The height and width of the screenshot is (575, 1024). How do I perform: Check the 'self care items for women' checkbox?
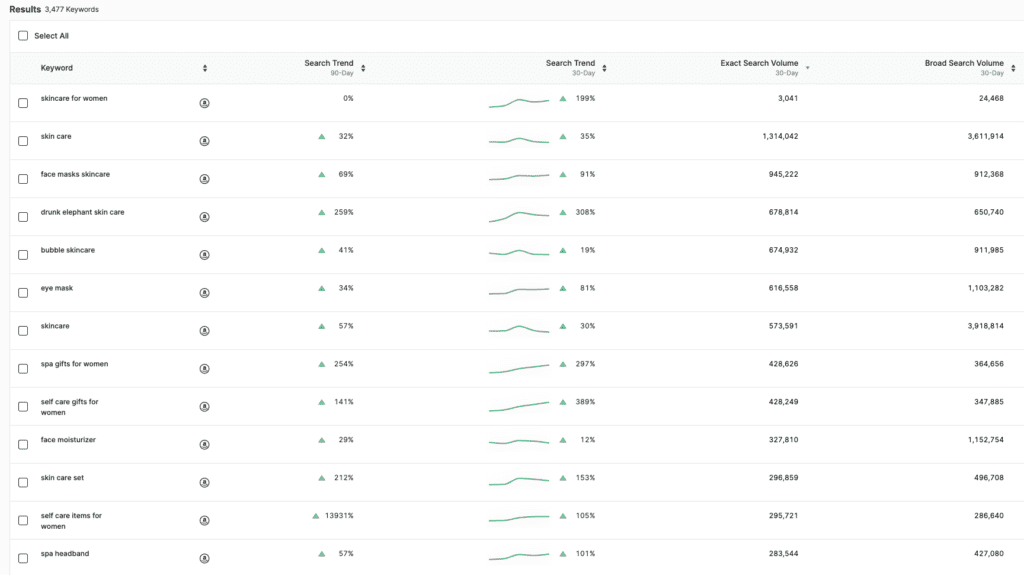click(x=23, y=520)
